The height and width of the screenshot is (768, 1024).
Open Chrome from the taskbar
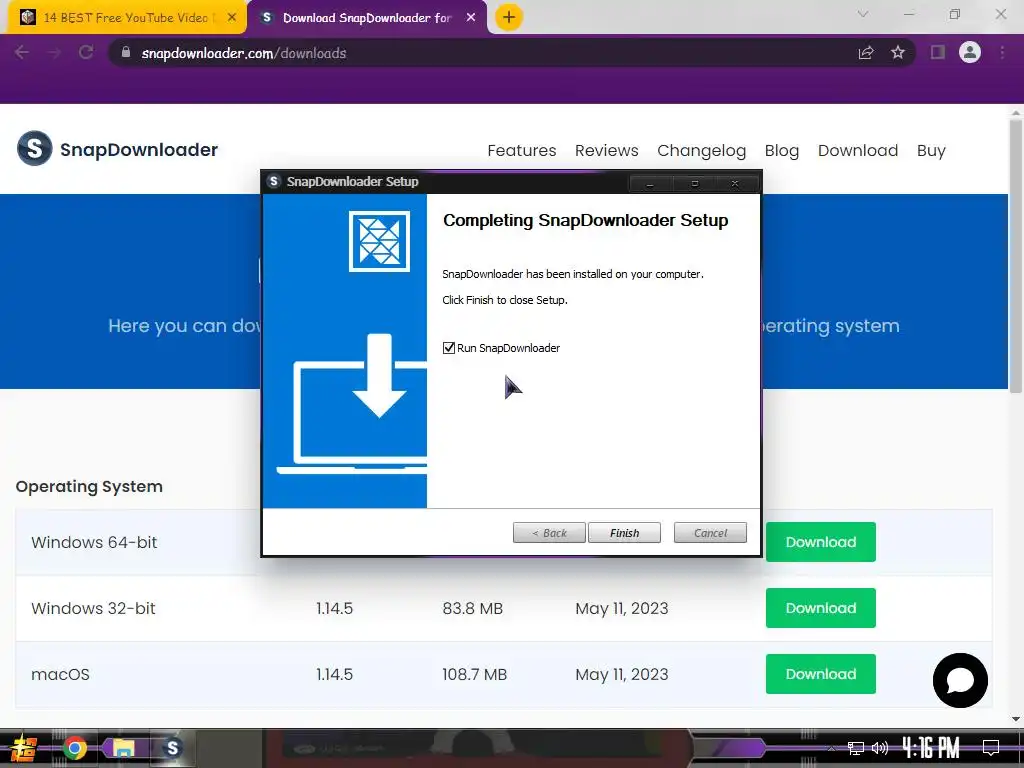pos(75,748)
